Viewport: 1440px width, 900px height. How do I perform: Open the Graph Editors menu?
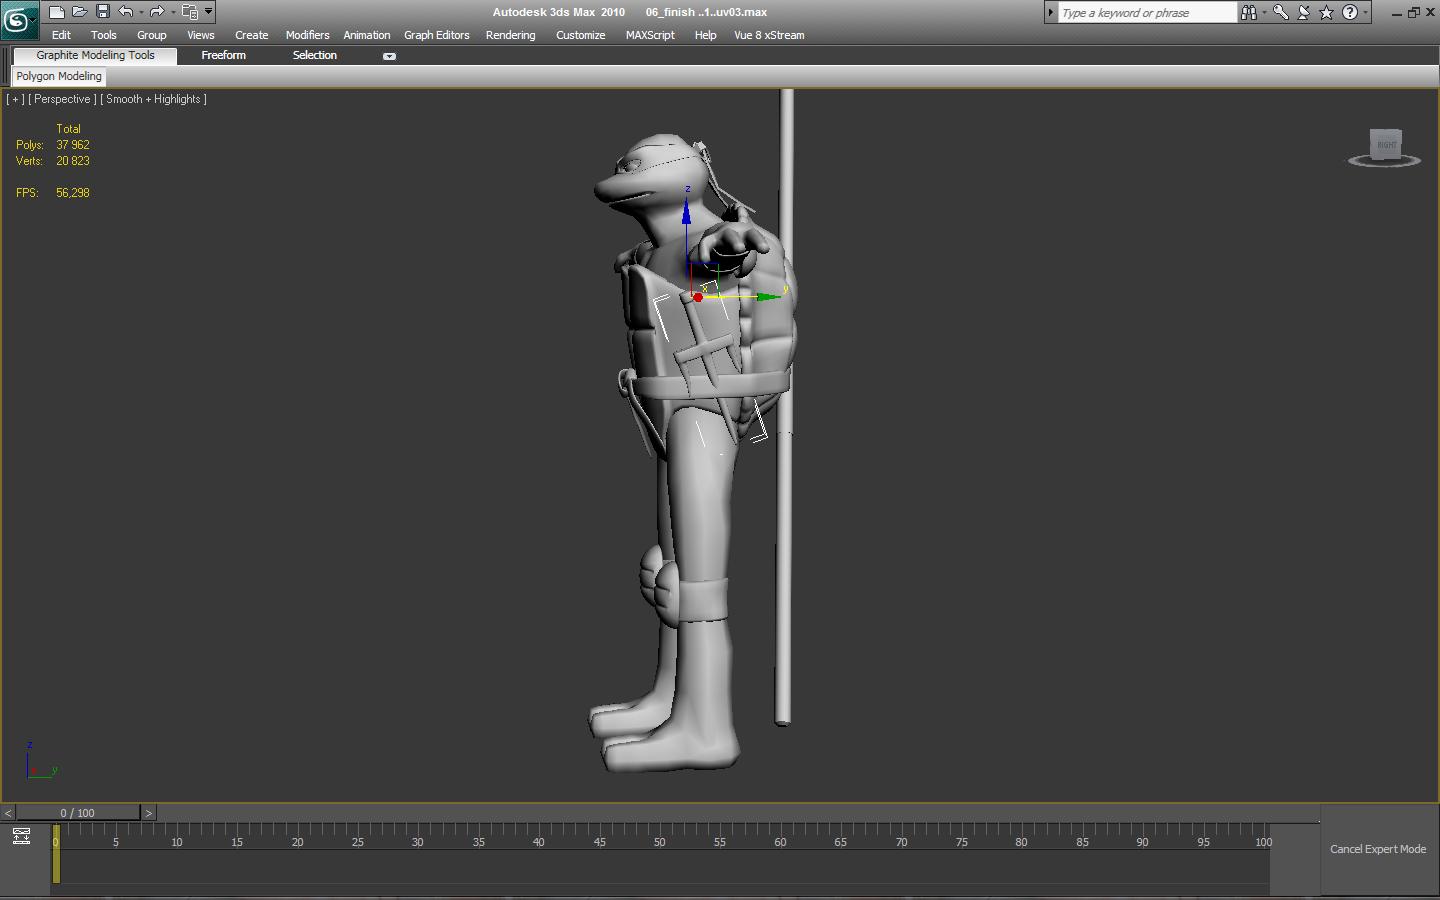[436, 35]
